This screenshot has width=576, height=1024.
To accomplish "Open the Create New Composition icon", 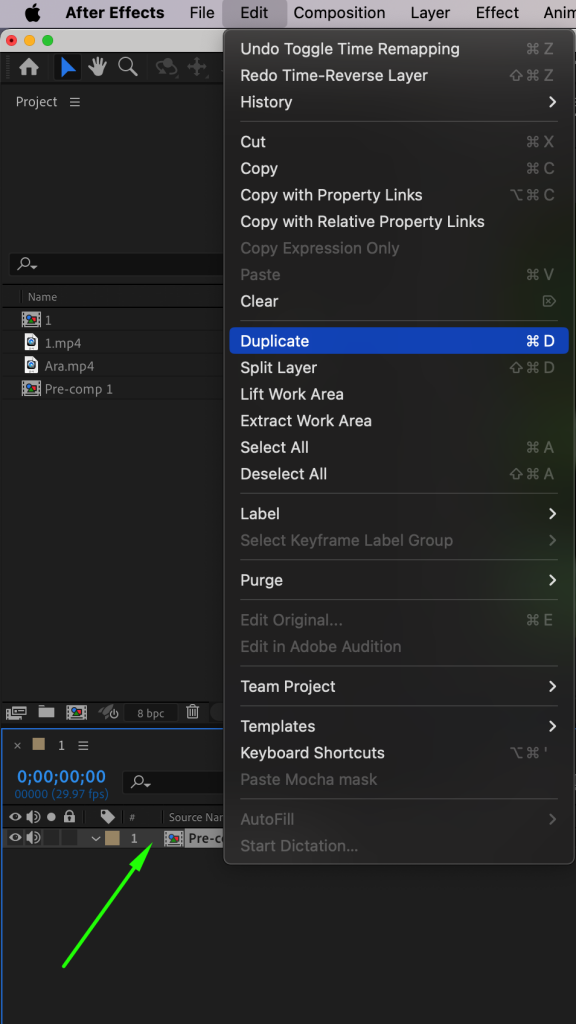I will 77,713.
